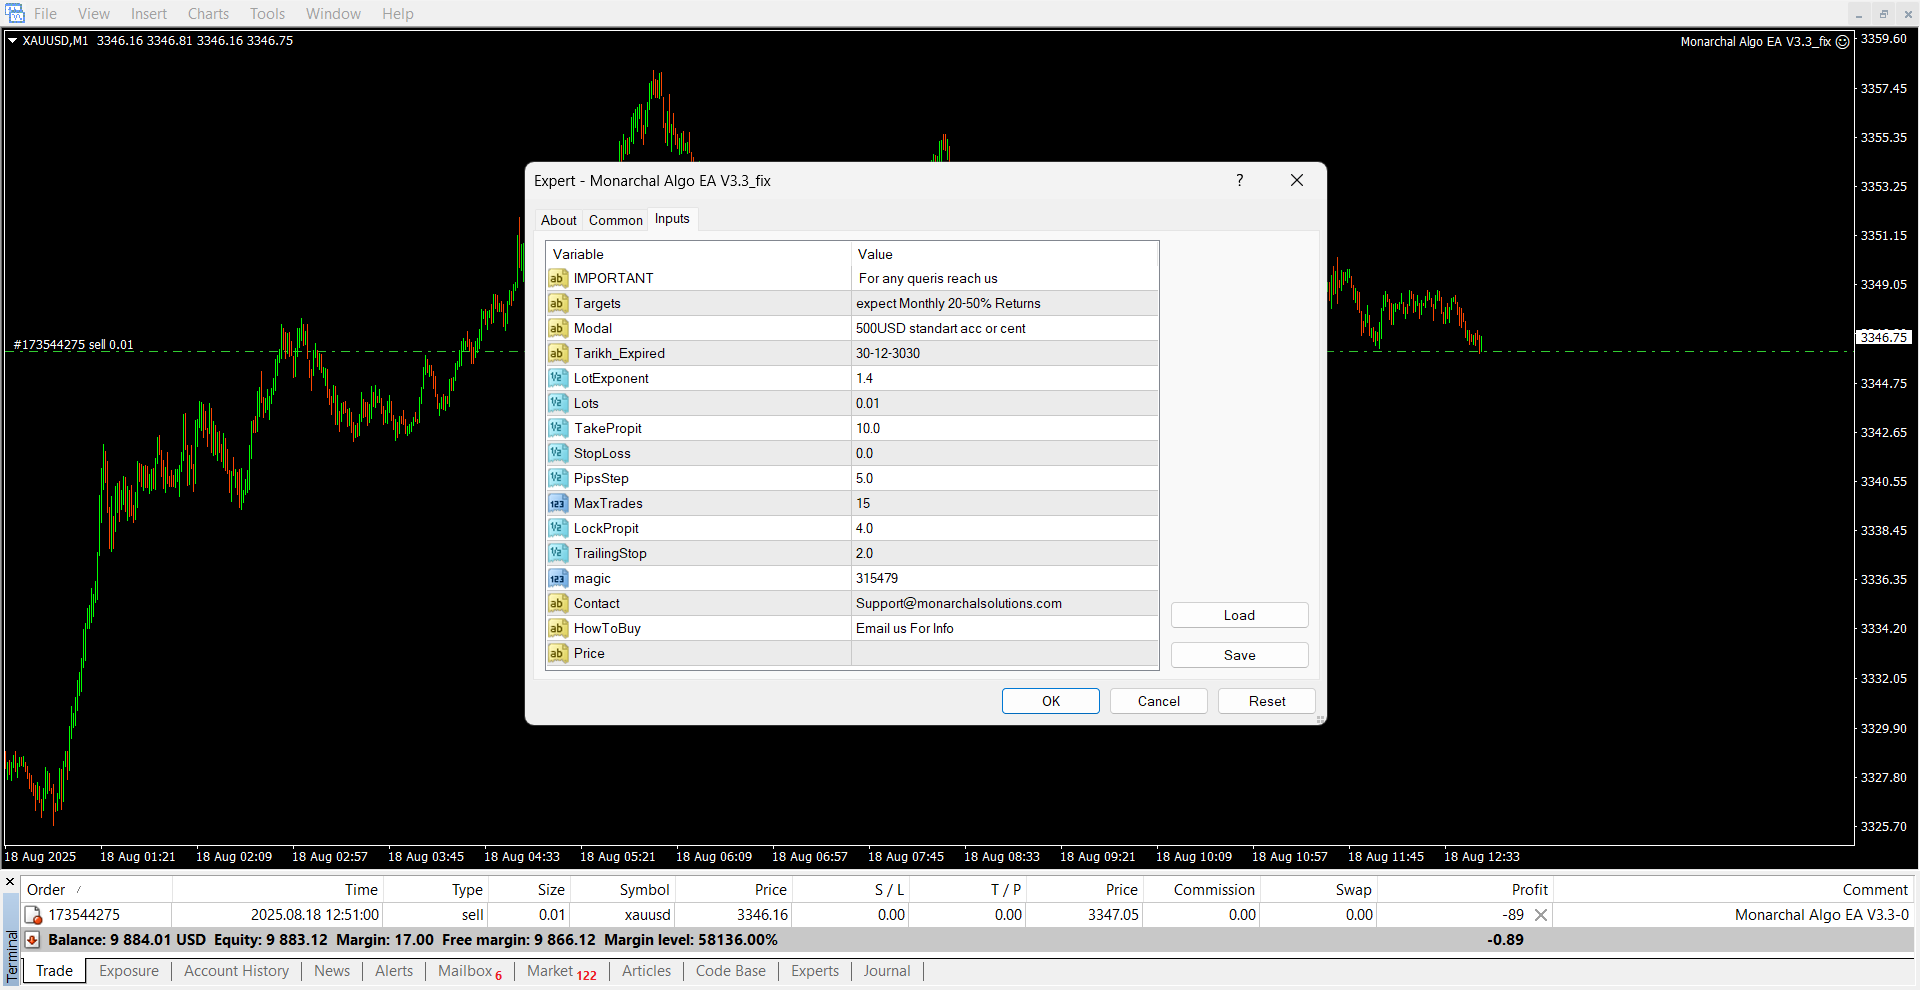
Task: Open the Charts menu
Action: [208, 14]
